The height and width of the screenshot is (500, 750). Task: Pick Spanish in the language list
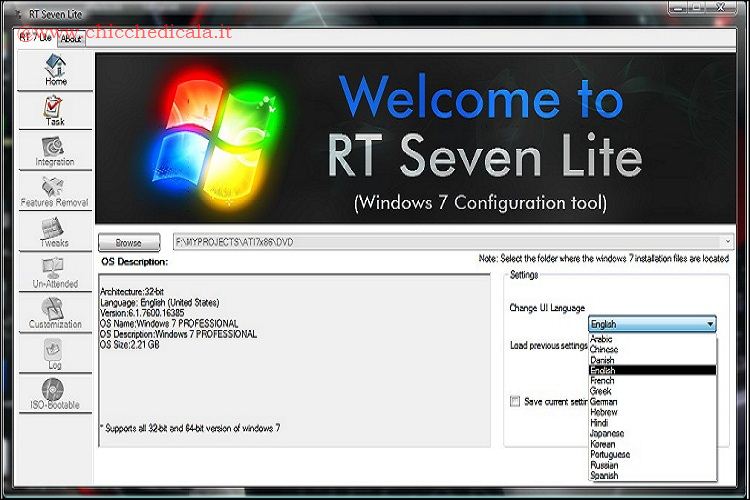pos(605,475)
